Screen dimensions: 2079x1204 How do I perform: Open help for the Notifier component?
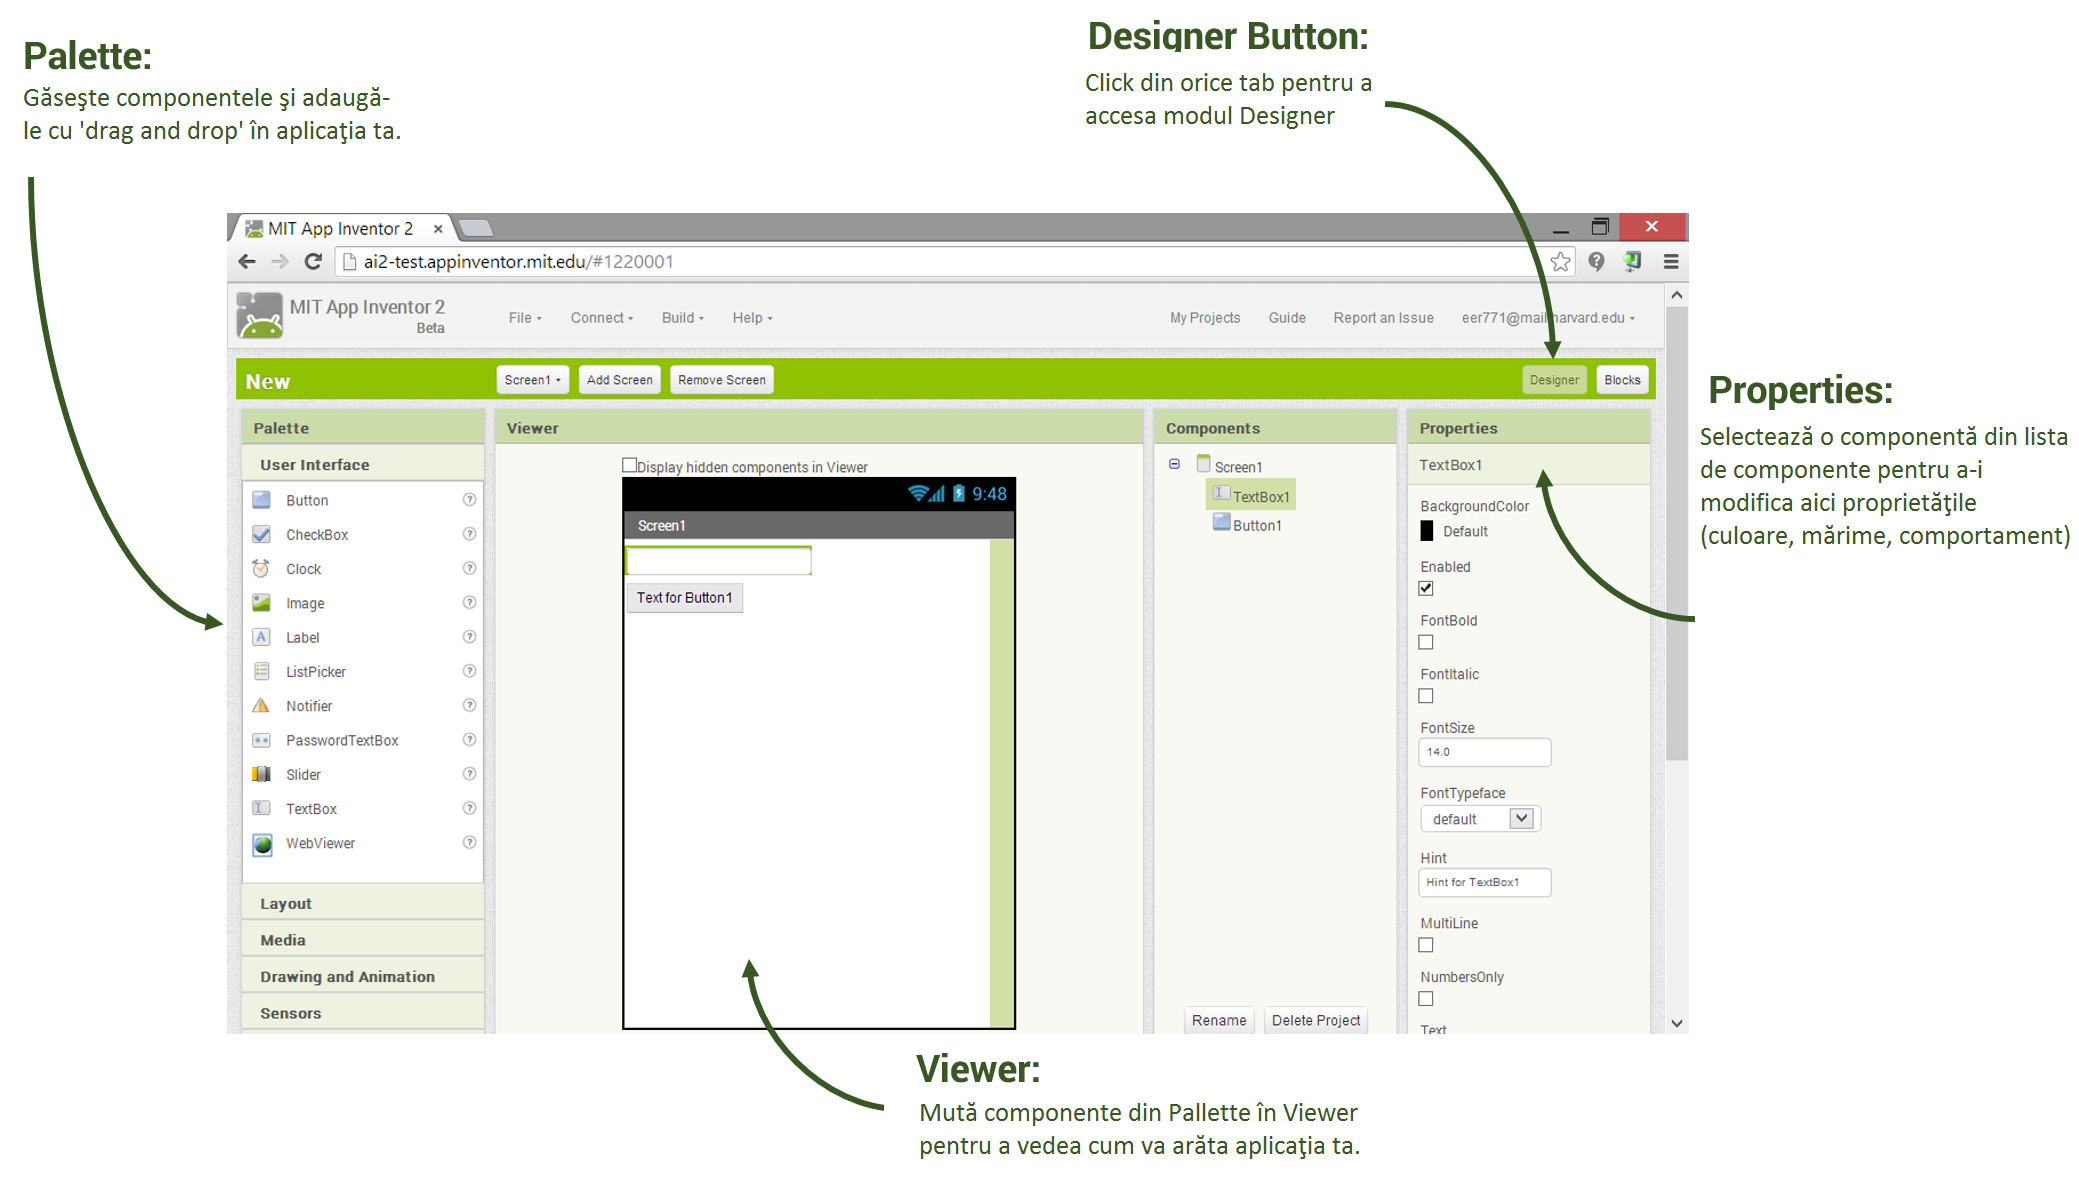pyautogui.click(x=469, y=705)
